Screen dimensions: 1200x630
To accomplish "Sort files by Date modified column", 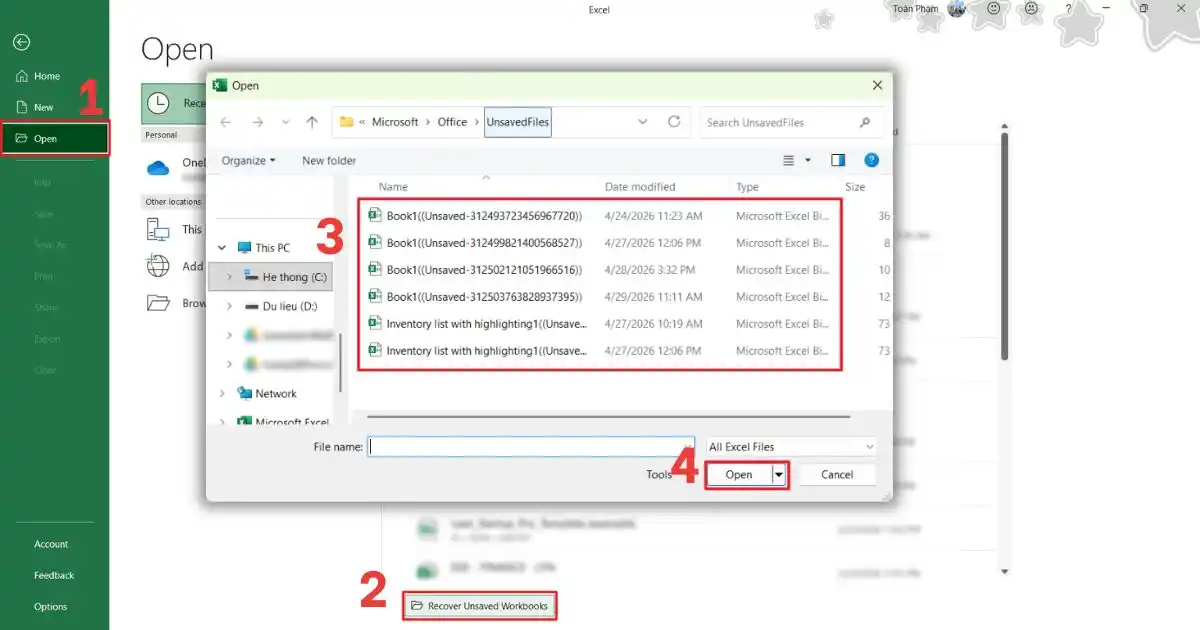I will (x=640, y=187).
